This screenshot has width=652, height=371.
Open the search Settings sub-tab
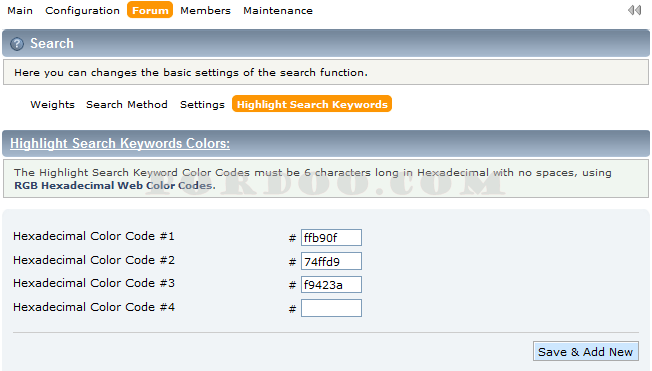coord(202,104)
